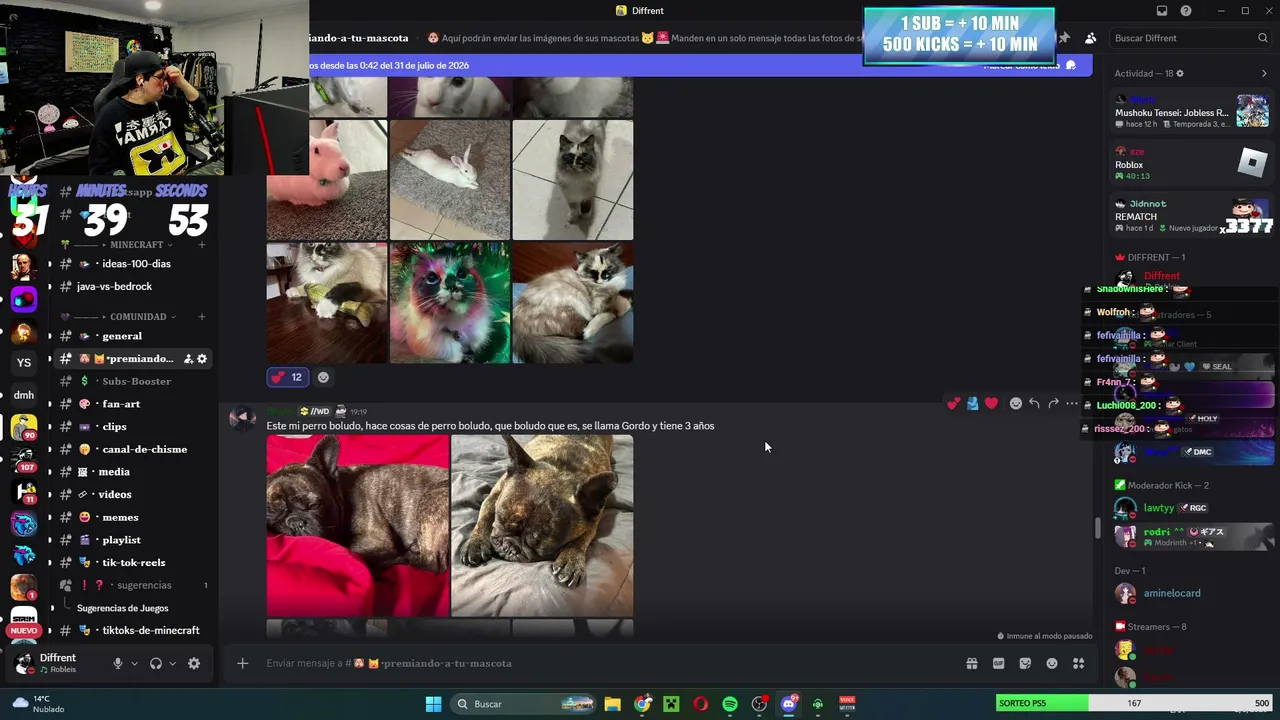1280x720 pixels.
Task: Search in the Buscar Diffrent field
Action: [x=1190, y=38]
